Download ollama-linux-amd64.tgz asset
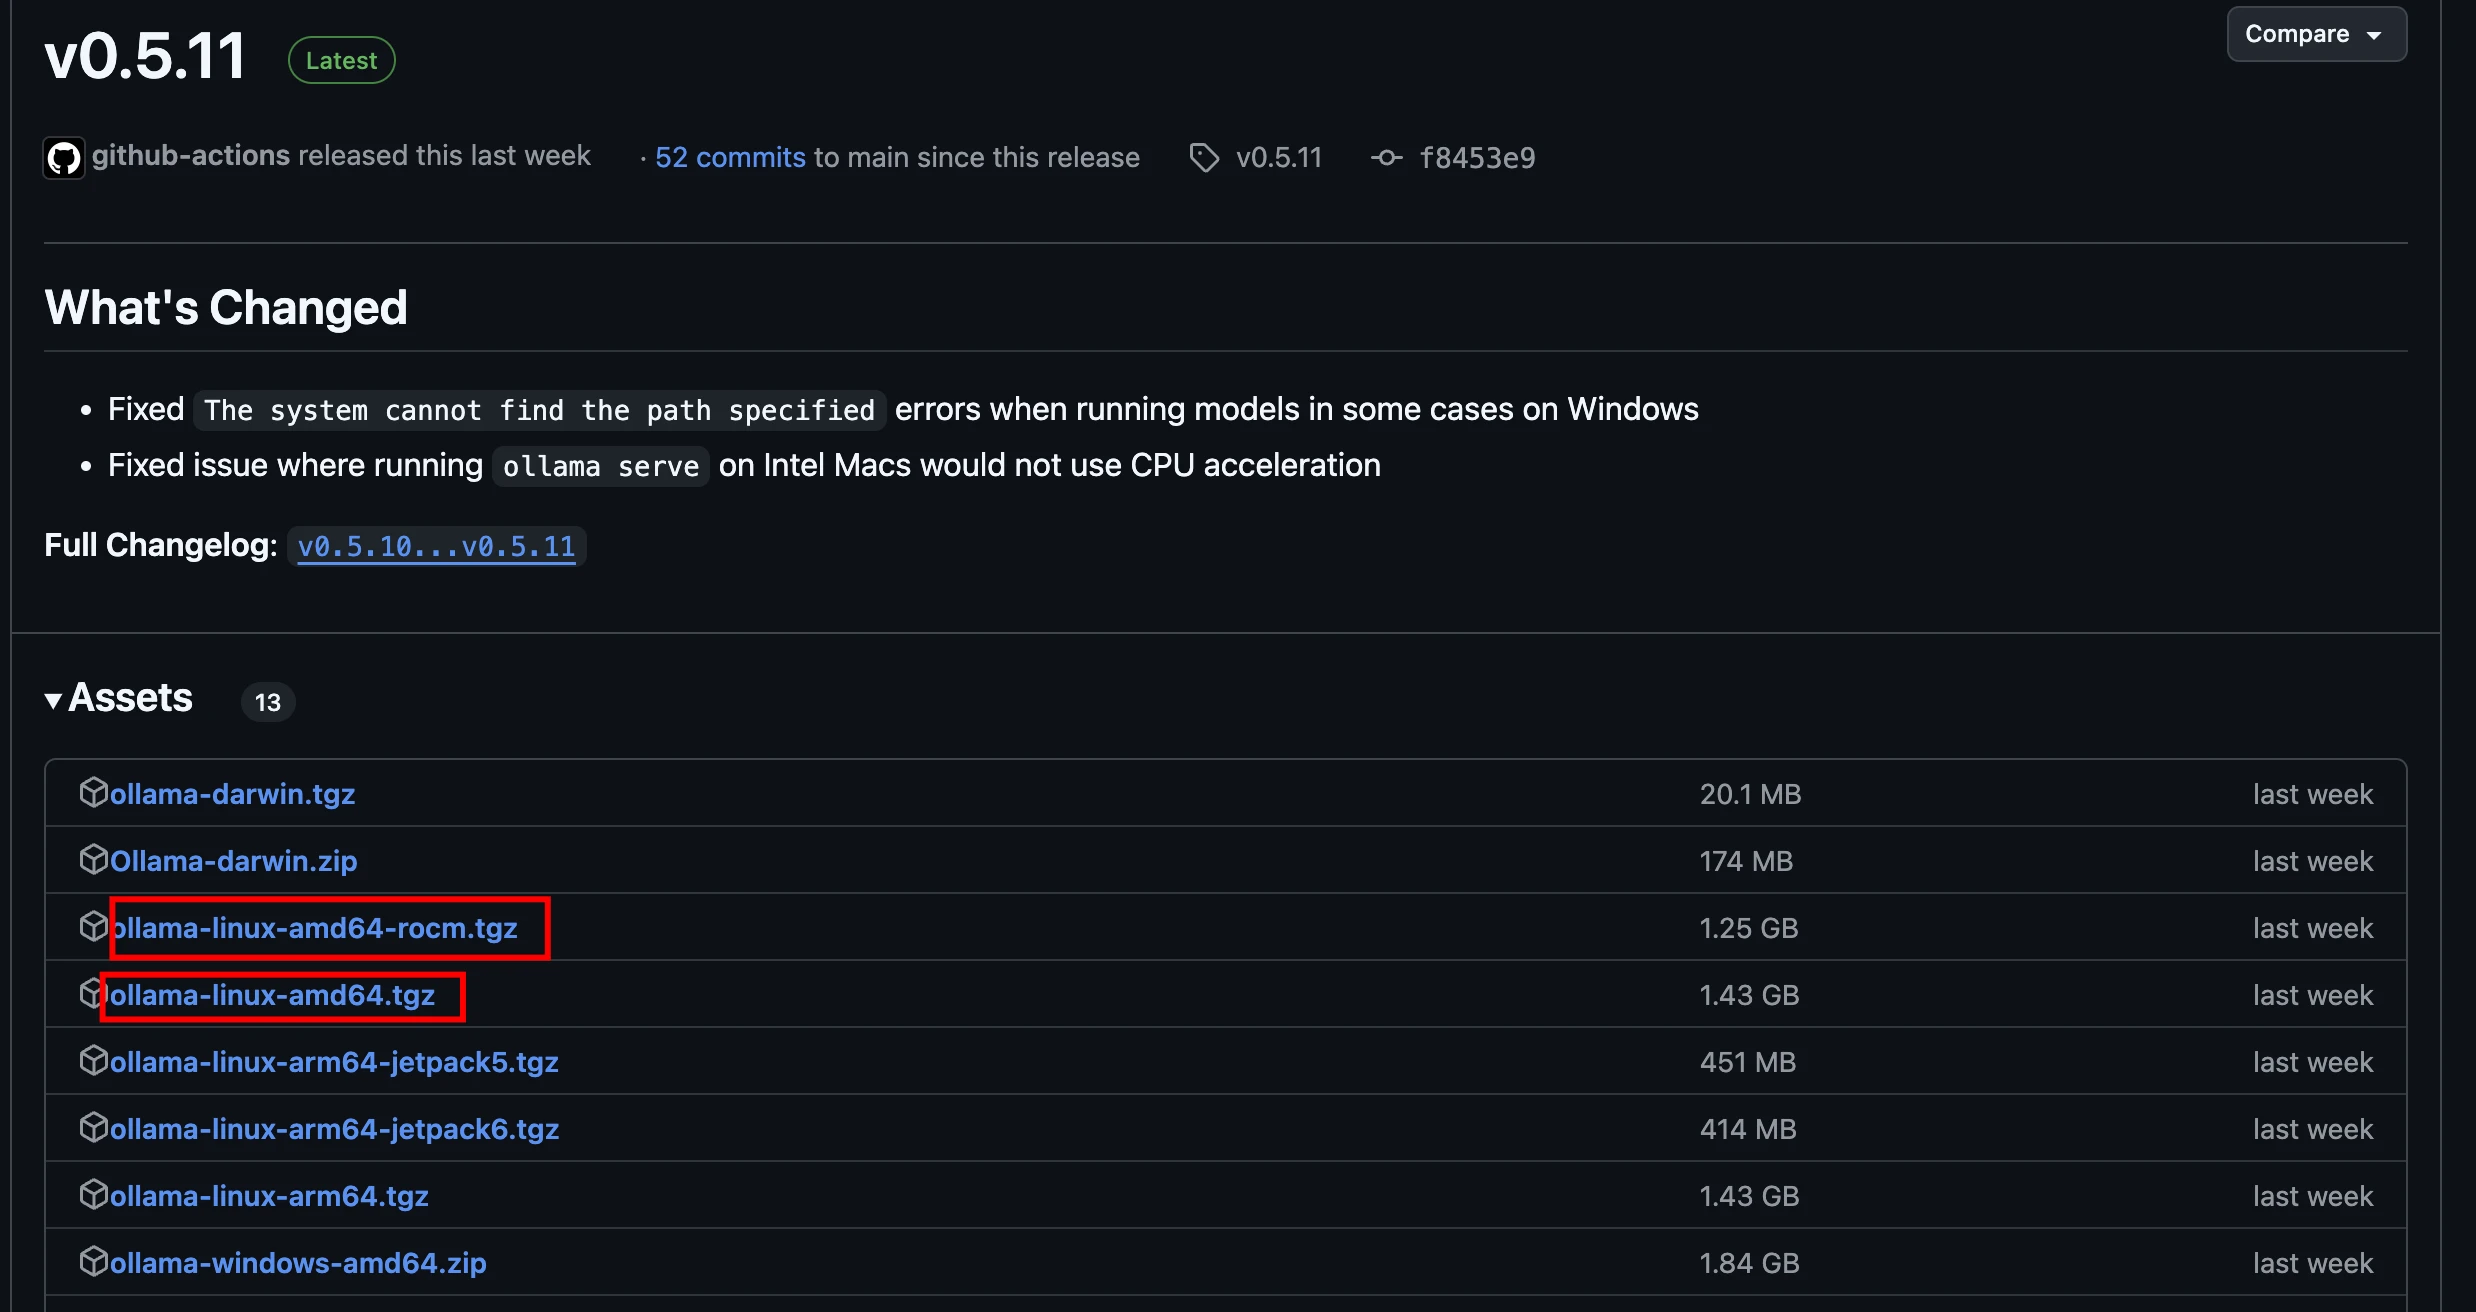Image resolution: width=2476 pixels, height=1312 pixels. [272, 995]
